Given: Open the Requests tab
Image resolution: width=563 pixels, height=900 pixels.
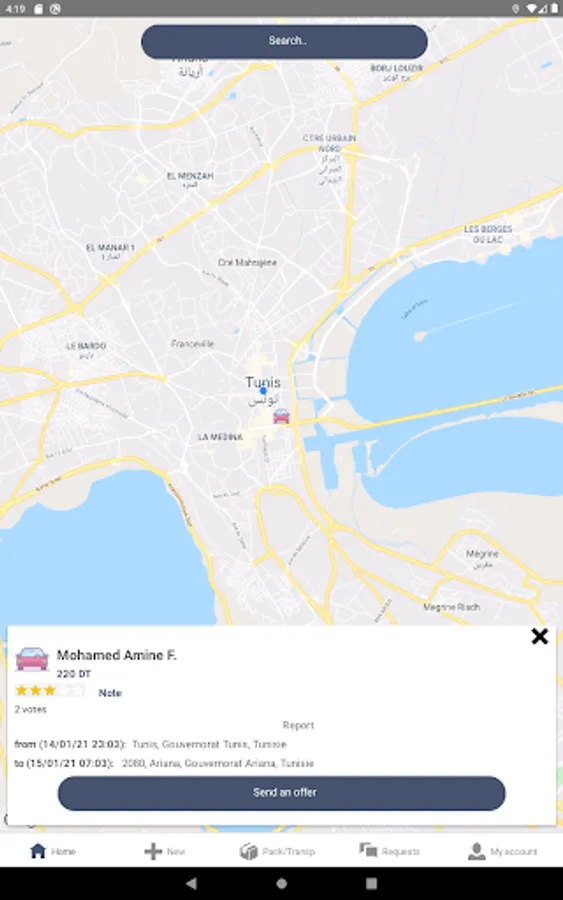Looking at the screenshot, I should tap(389, 851).
